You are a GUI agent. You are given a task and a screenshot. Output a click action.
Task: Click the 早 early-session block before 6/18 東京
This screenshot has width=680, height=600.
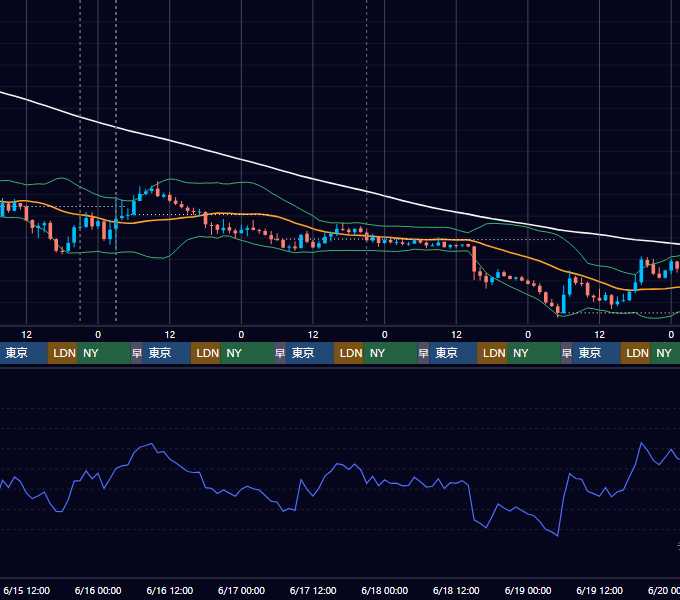(x=423, y=353)
